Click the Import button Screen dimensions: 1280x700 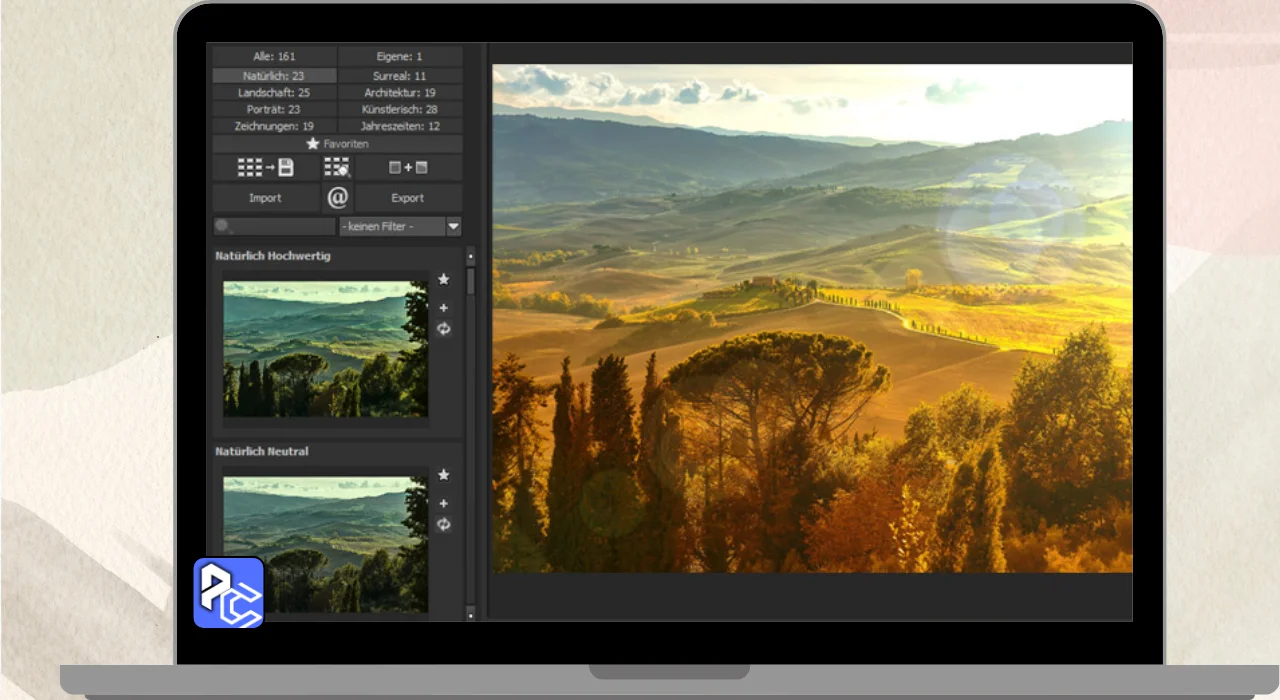[x=265, y=198]
